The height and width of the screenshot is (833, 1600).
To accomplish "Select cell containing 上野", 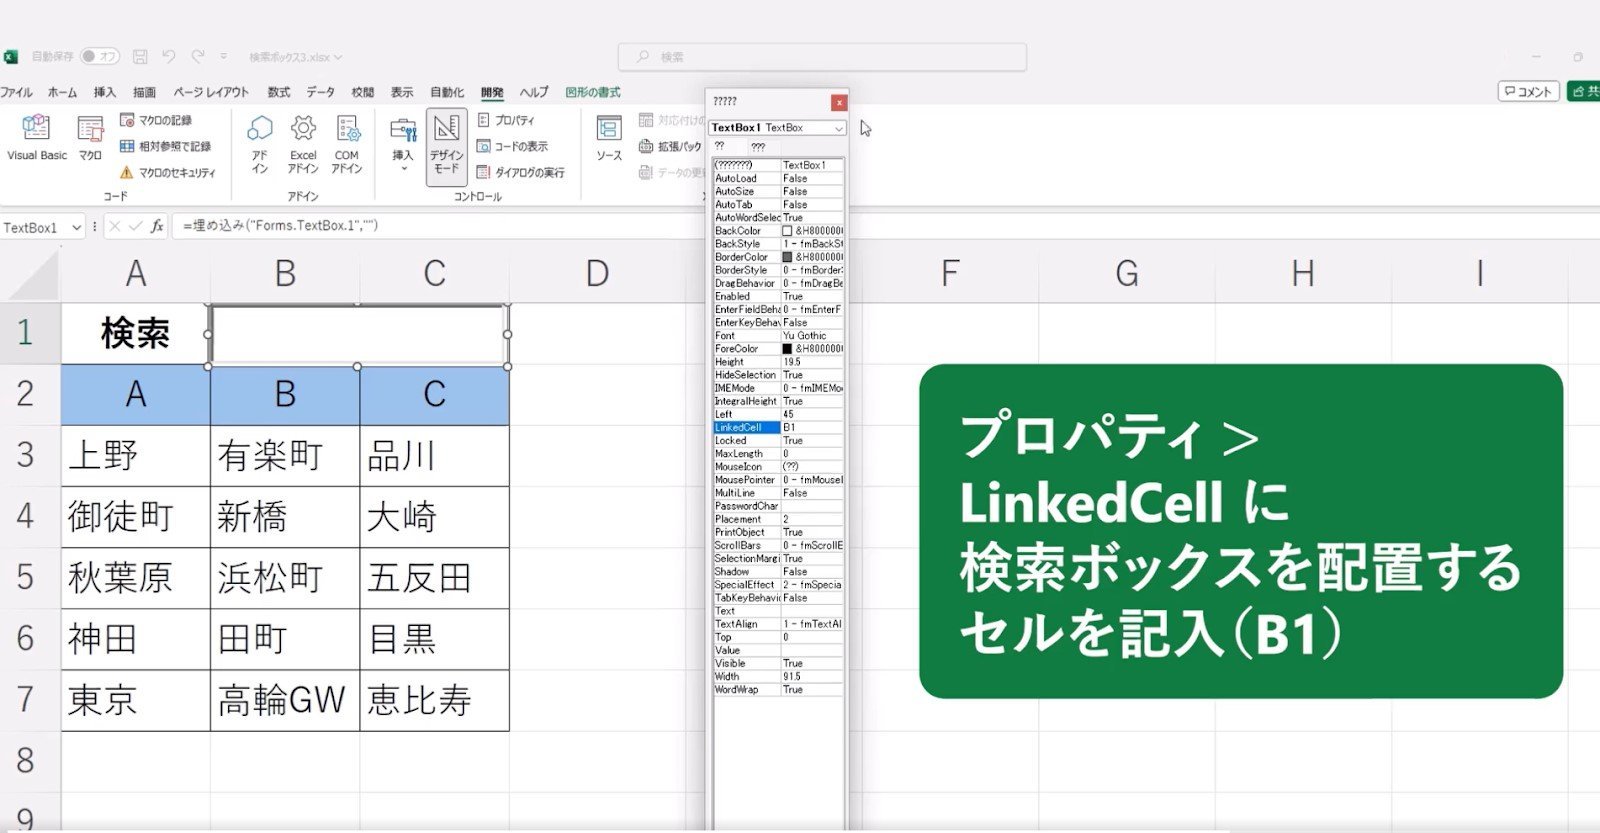I will tap(136, 456).
